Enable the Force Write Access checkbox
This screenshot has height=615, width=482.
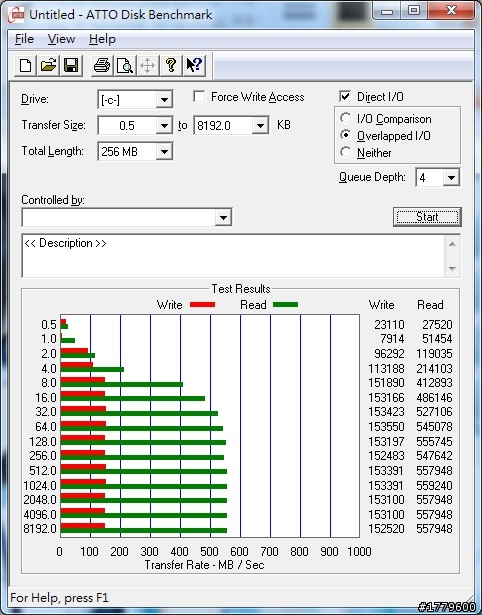[199, 96]
